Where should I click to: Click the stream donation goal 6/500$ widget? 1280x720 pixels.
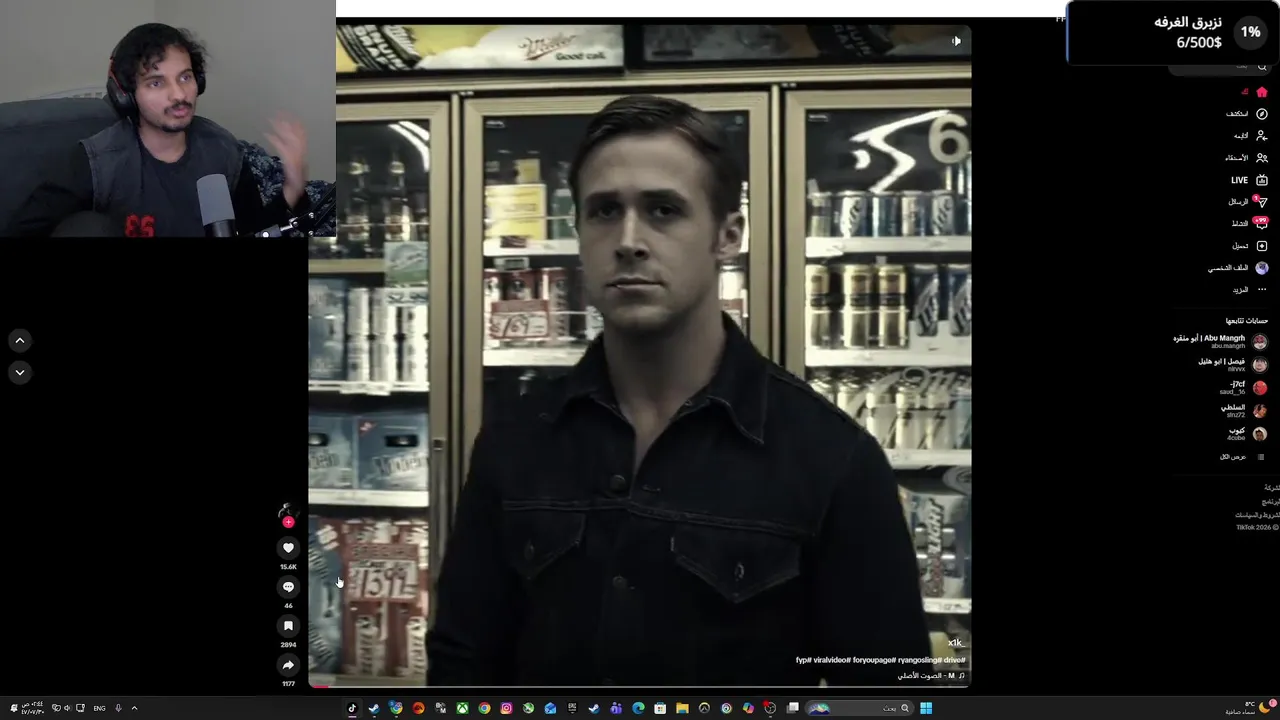coord(1173,32)
